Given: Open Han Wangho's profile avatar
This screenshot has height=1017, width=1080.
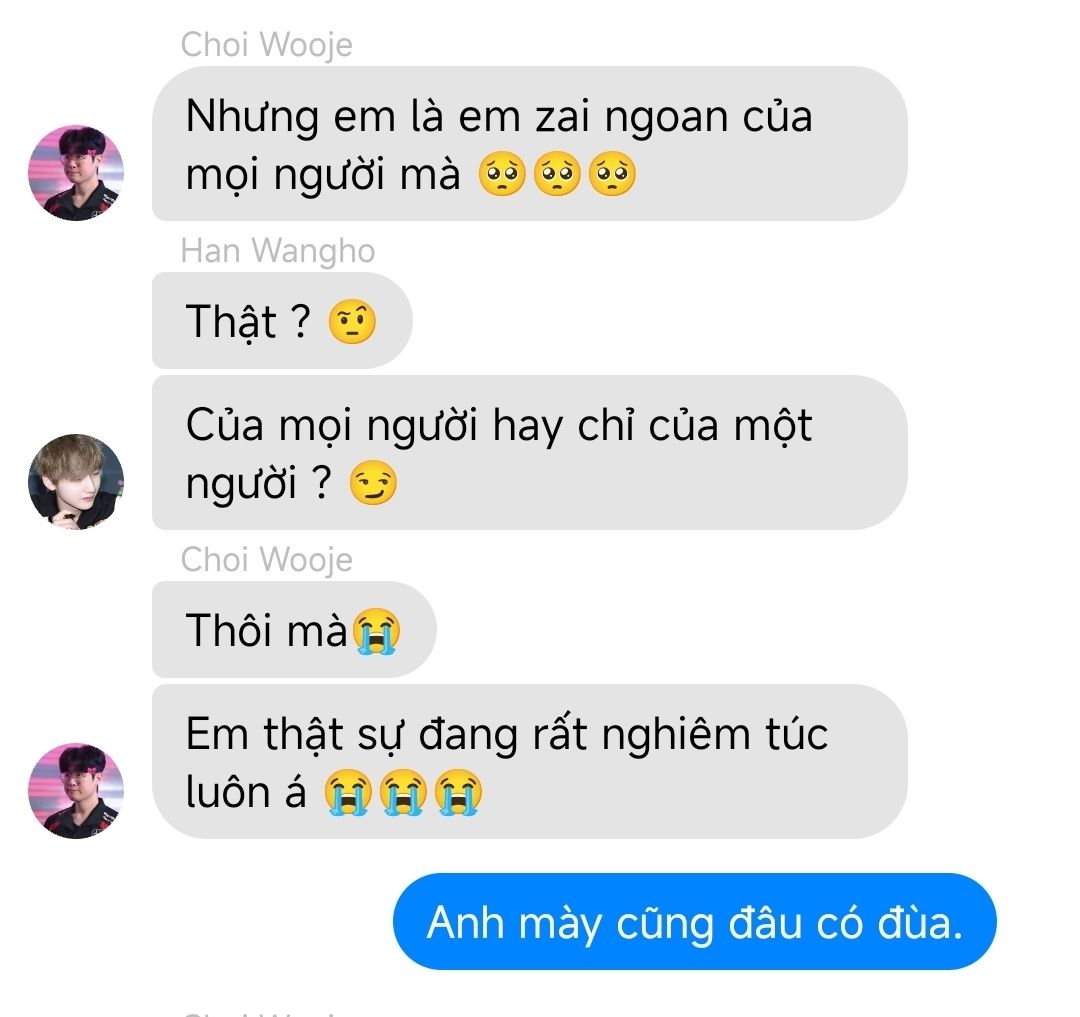Looking at the screenshot, I should 76,481.
